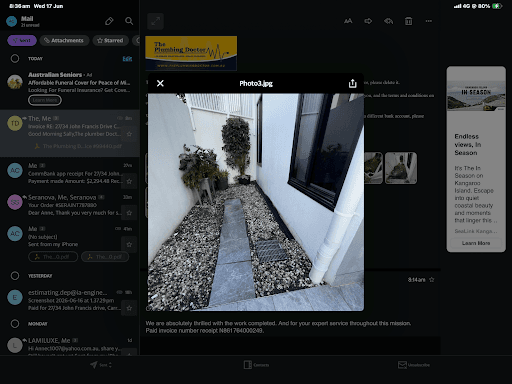512x384 pixels.
Task: Open the The, Me invoice email
Action: point(70,133)
